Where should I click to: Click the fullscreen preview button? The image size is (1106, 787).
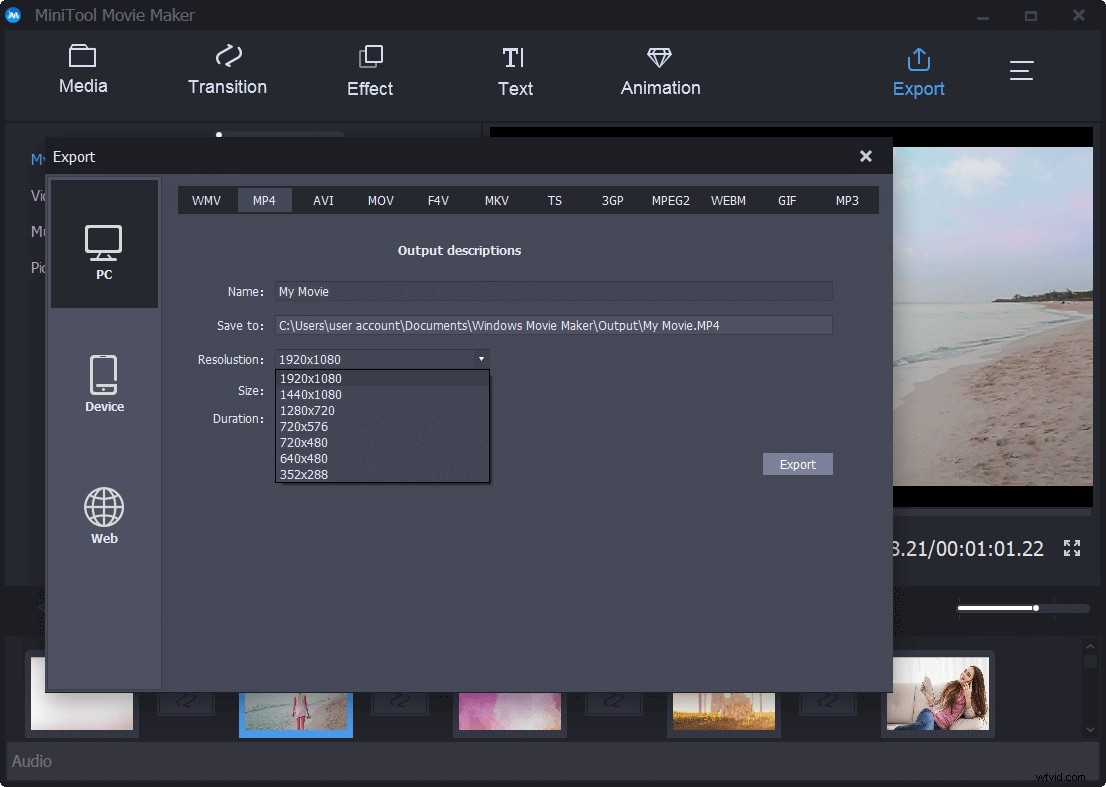point(1071,548)
